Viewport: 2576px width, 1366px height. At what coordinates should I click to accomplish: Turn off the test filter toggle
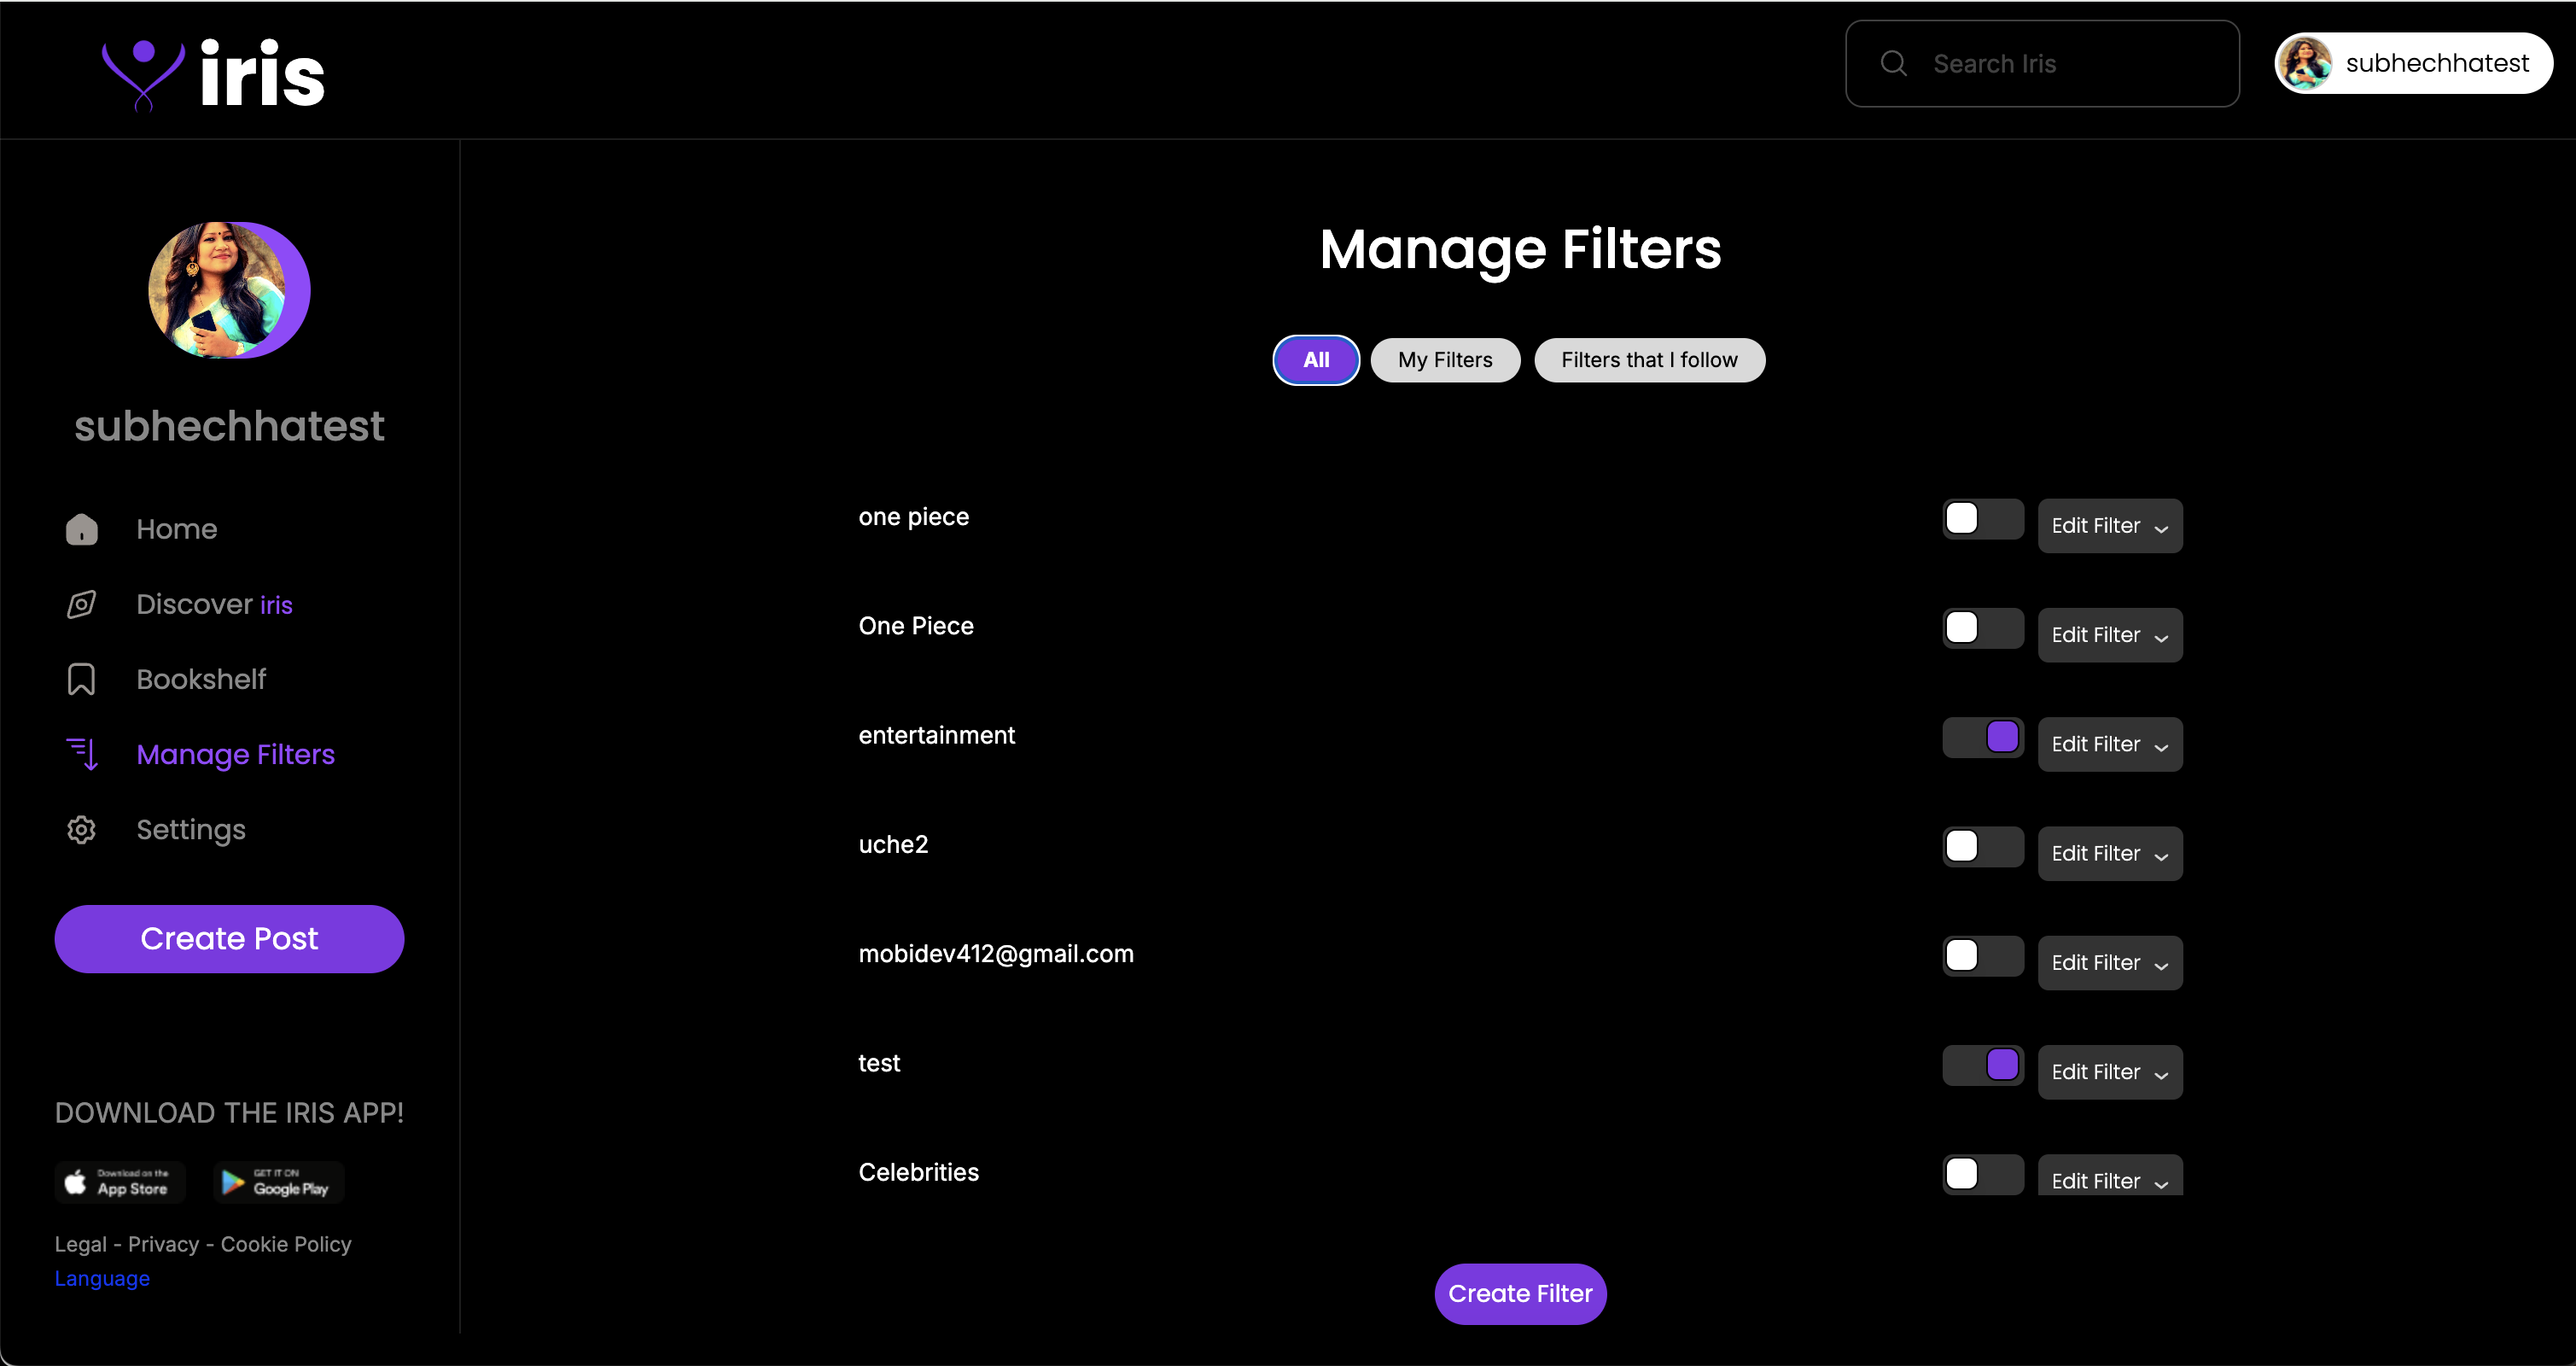pos(1982,1065)
